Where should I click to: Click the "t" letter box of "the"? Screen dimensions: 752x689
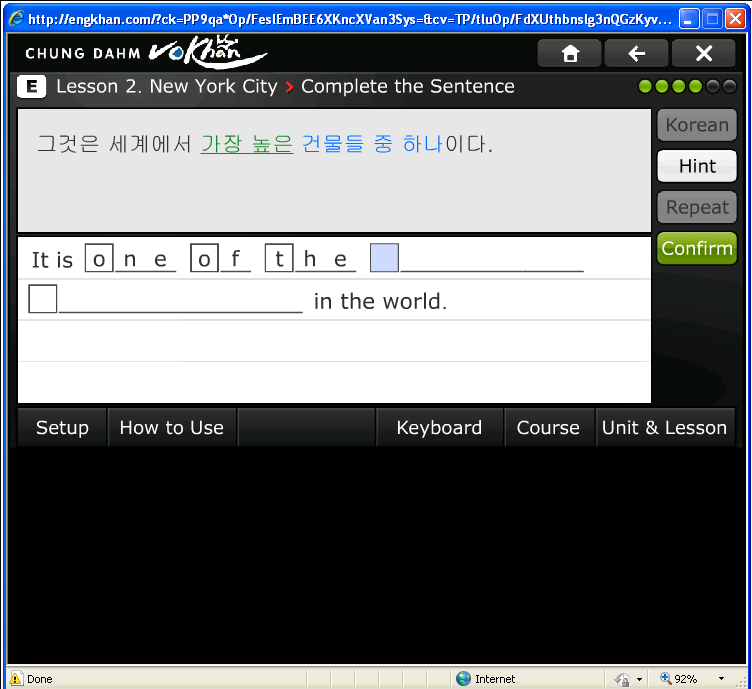279,257
